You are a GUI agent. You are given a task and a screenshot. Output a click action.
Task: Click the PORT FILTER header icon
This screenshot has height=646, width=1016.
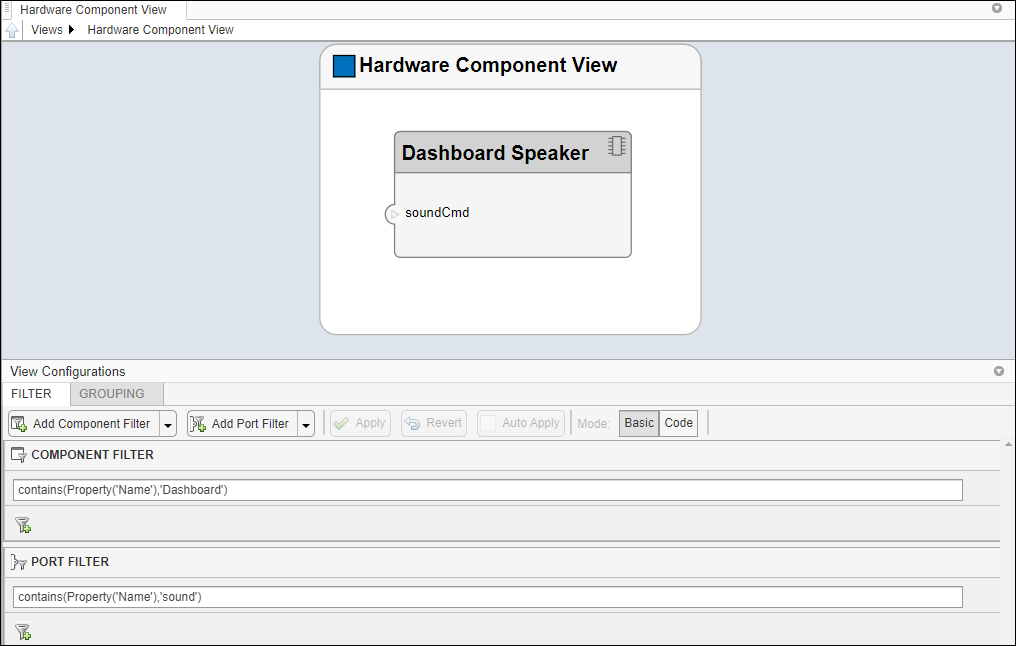point(19,562)
